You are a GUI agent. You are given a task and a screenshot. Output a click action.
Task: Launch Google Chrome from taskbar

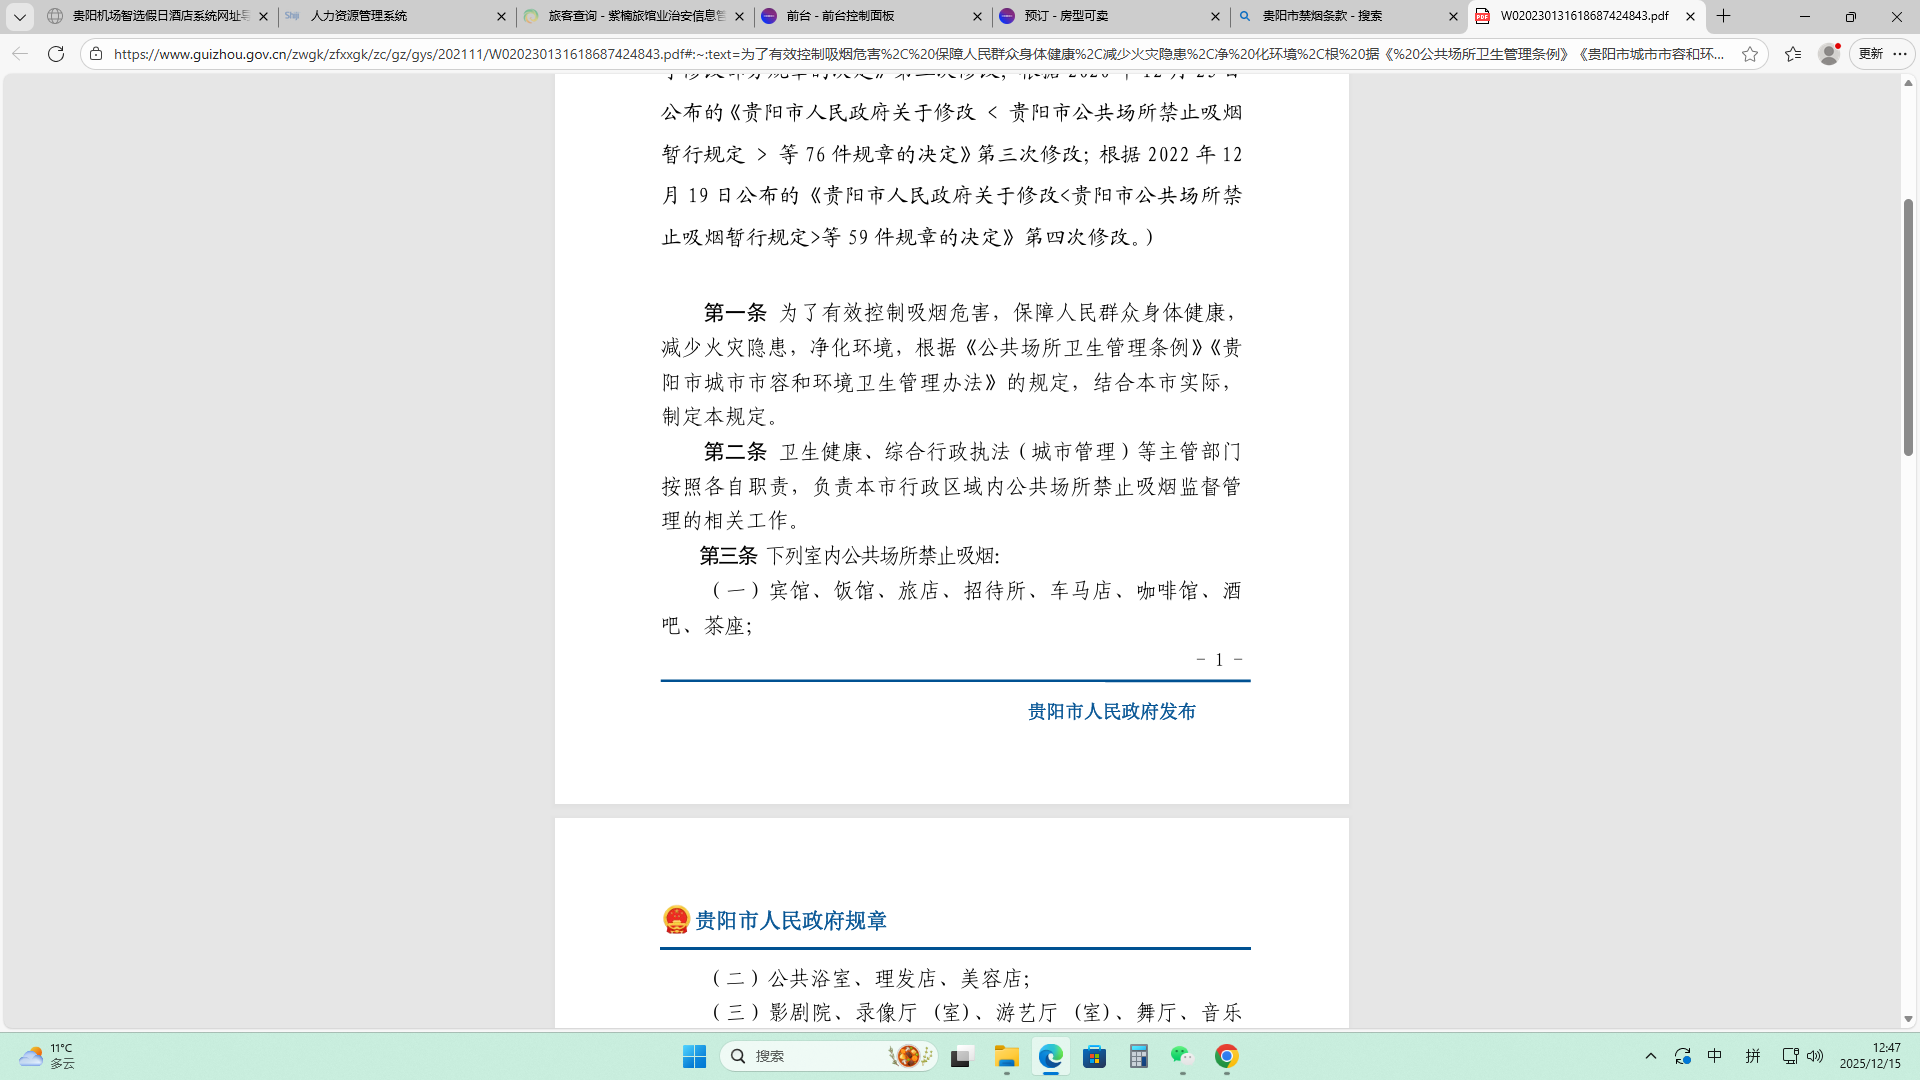pos(1227,1056)
